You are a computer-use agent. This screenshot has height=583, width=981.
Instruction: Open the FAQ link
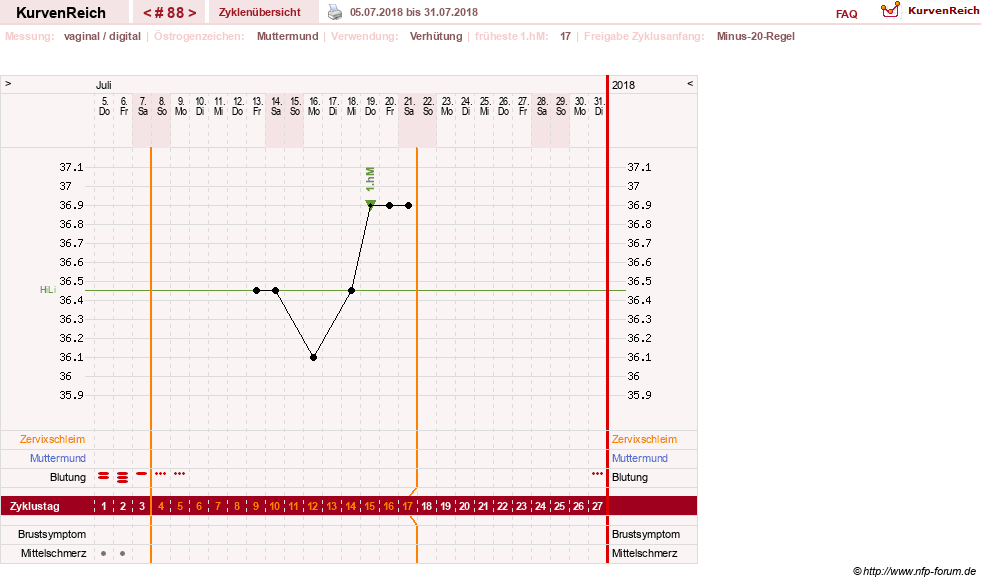(x=846, y=14)
